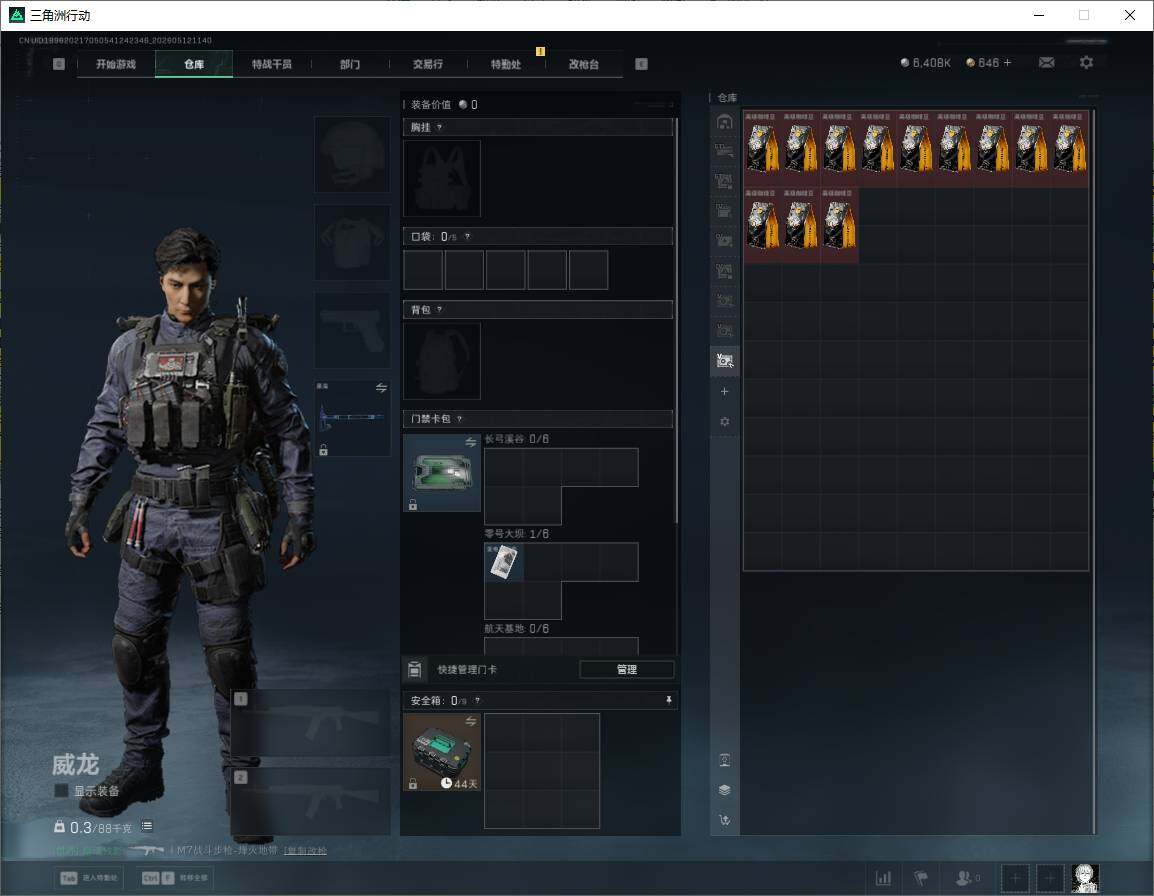
Task: Select the empty chest rig slot
Action: 442,178
